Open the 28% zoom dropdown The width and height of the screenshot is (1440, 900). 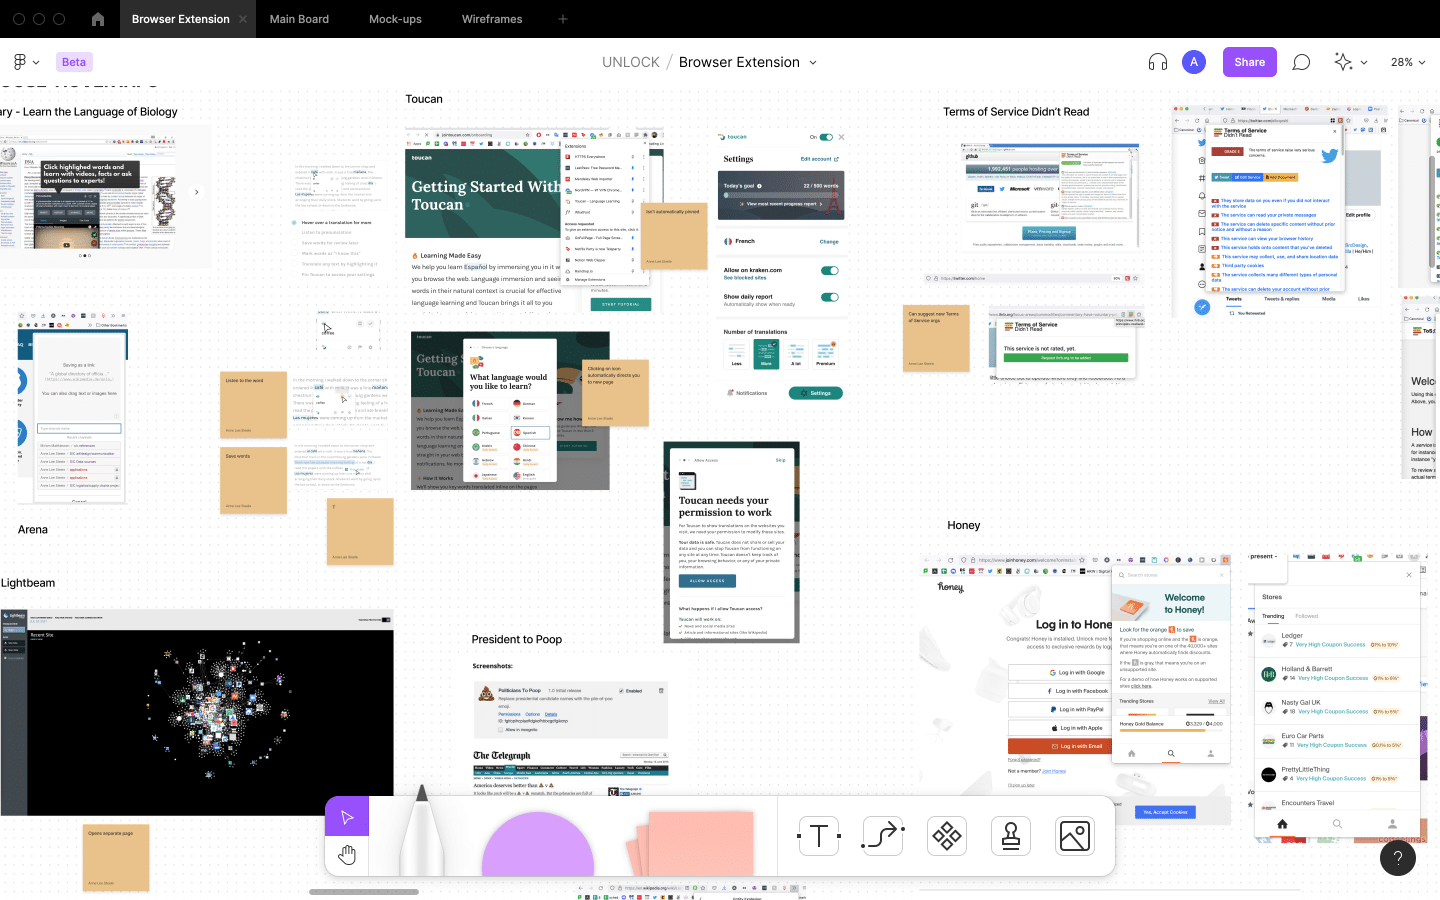[1407, 62]
